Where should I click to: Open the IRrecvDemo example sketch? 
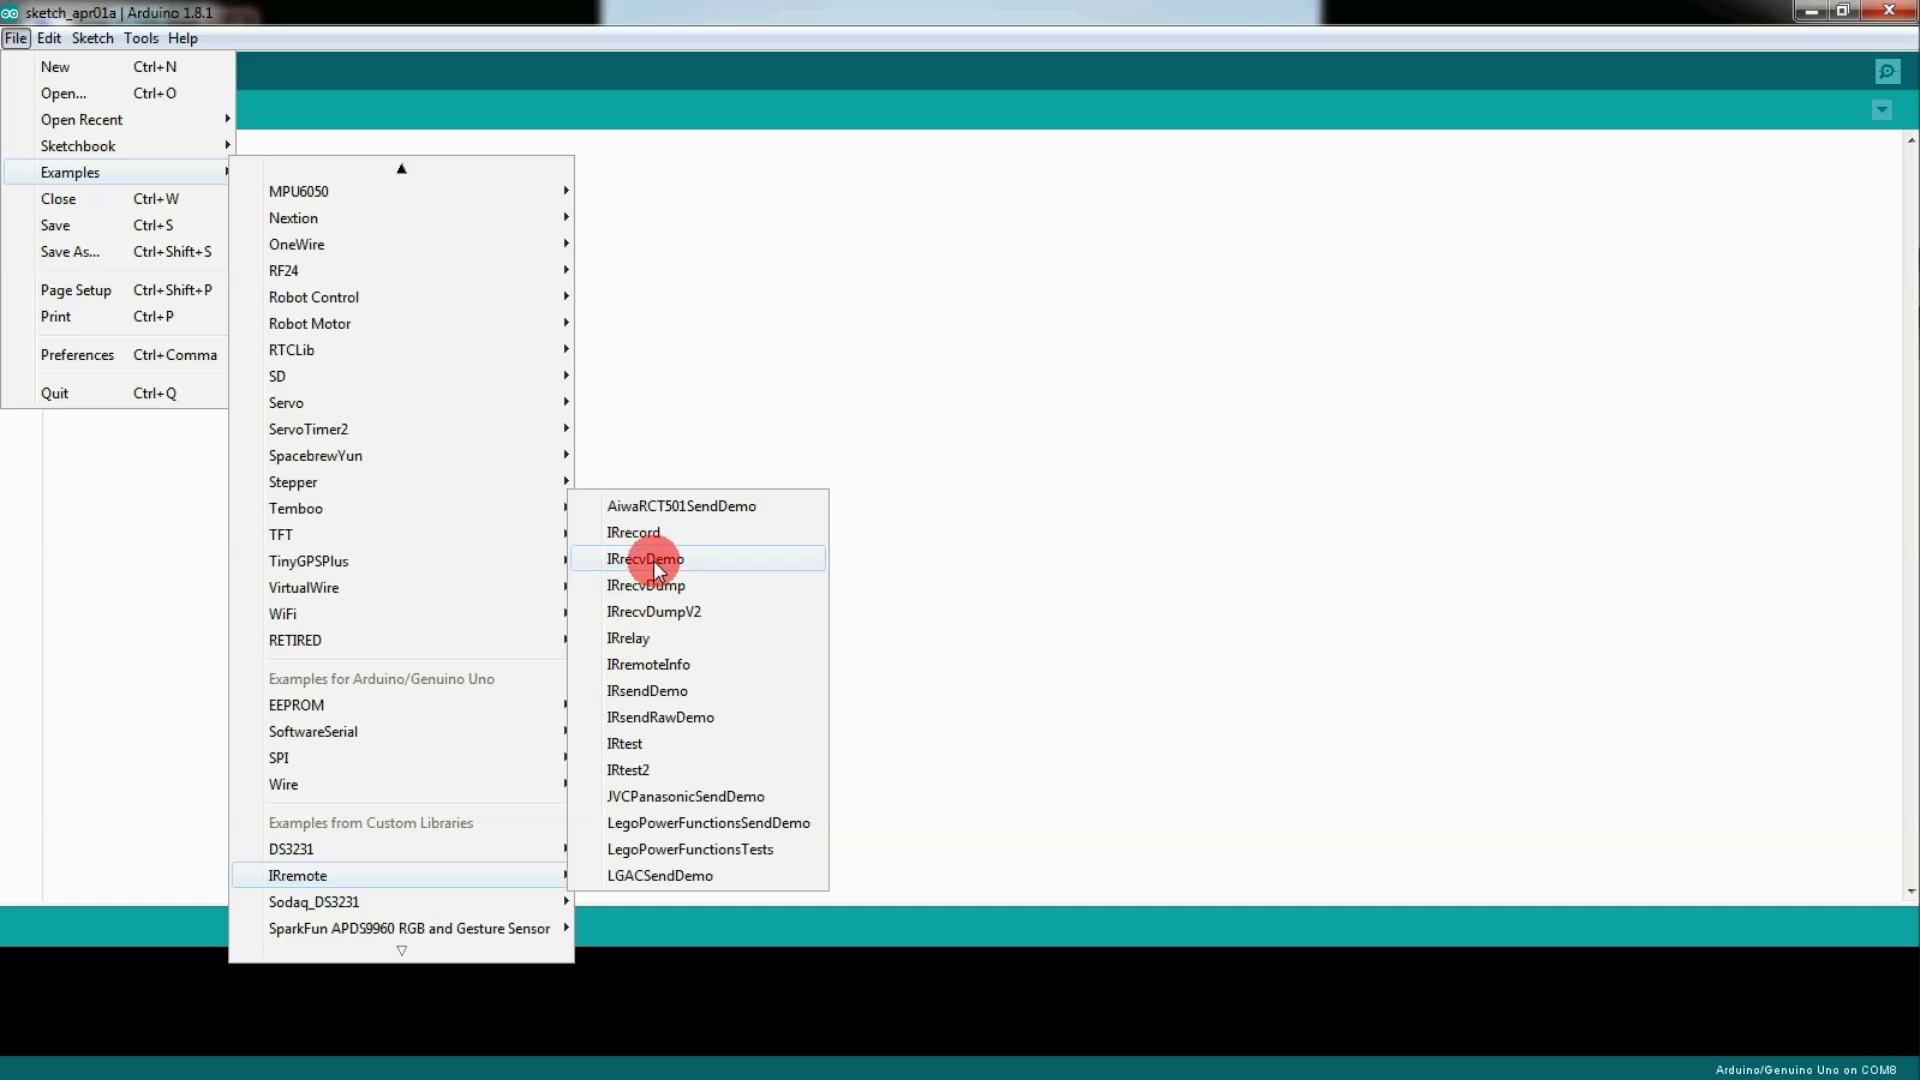pyautogui.click(x=645, y=559)
